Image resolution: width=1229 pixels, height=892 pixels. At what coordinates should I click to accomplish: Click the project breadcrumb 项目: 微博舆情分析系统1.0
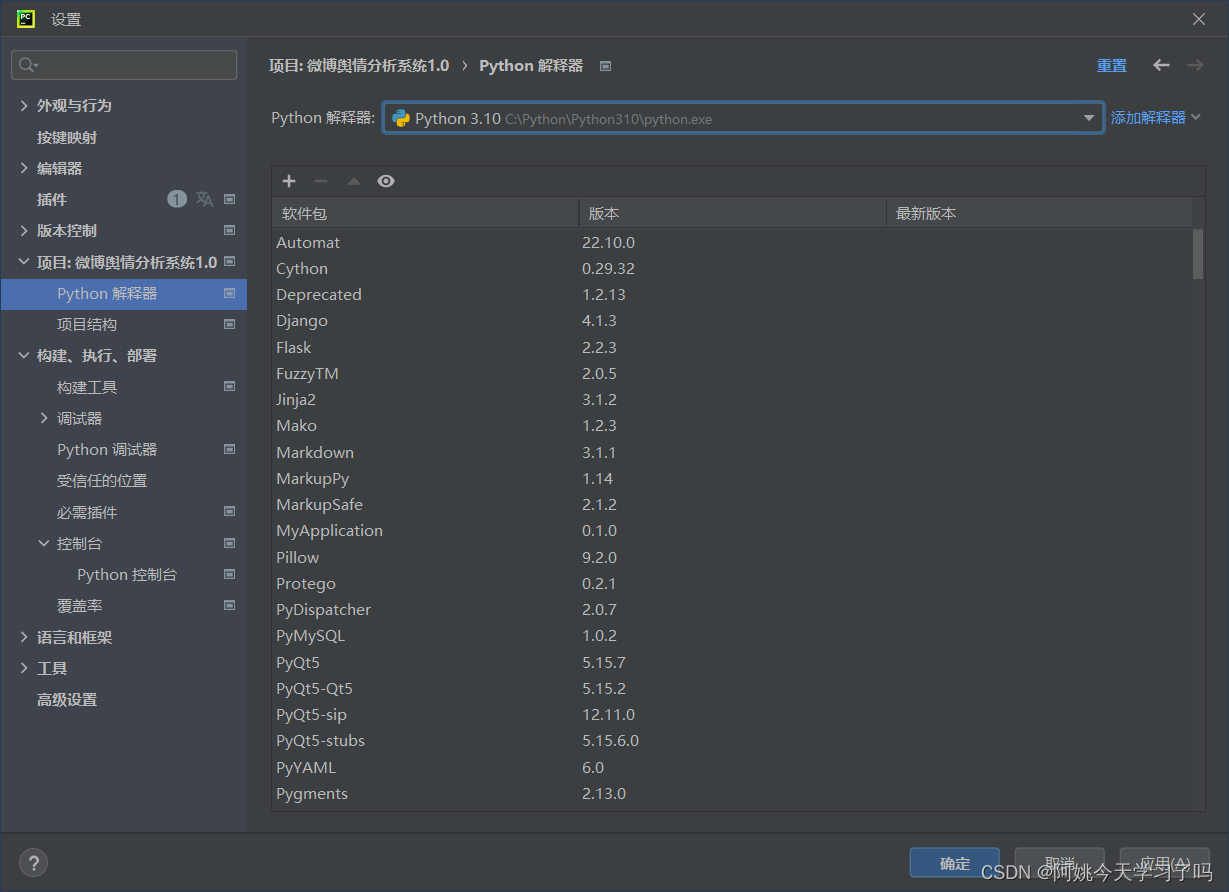(x=359, y=65)
